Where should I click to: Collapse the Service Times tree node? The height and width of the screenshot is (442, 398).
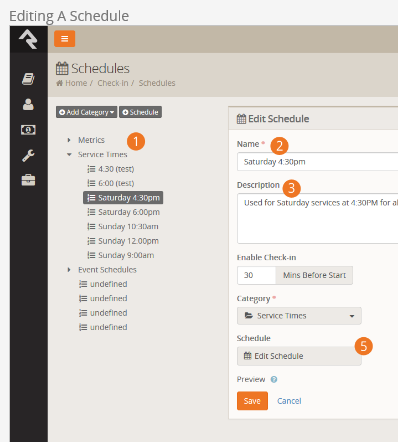coord(69,154)
